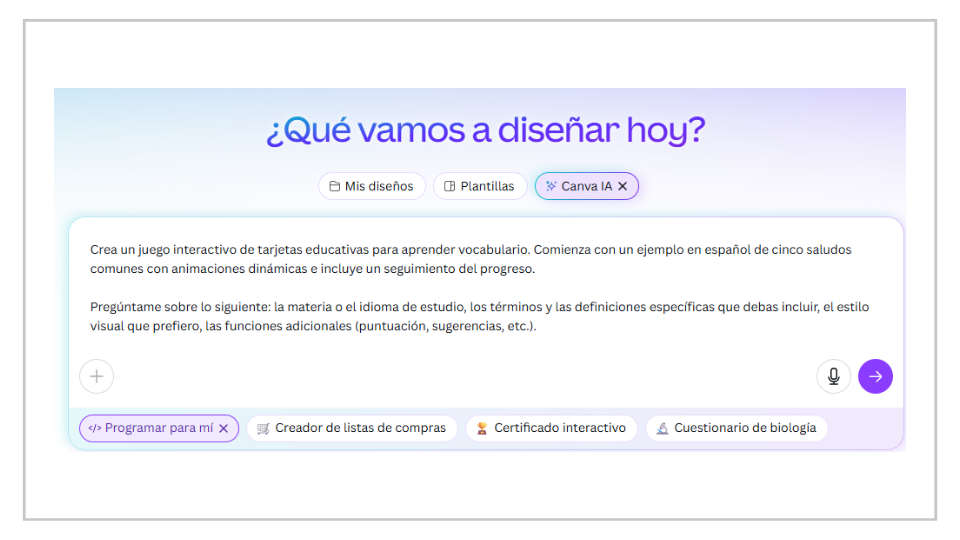
Task: Open the Mis diseños tab
Action: pos(372,187)
